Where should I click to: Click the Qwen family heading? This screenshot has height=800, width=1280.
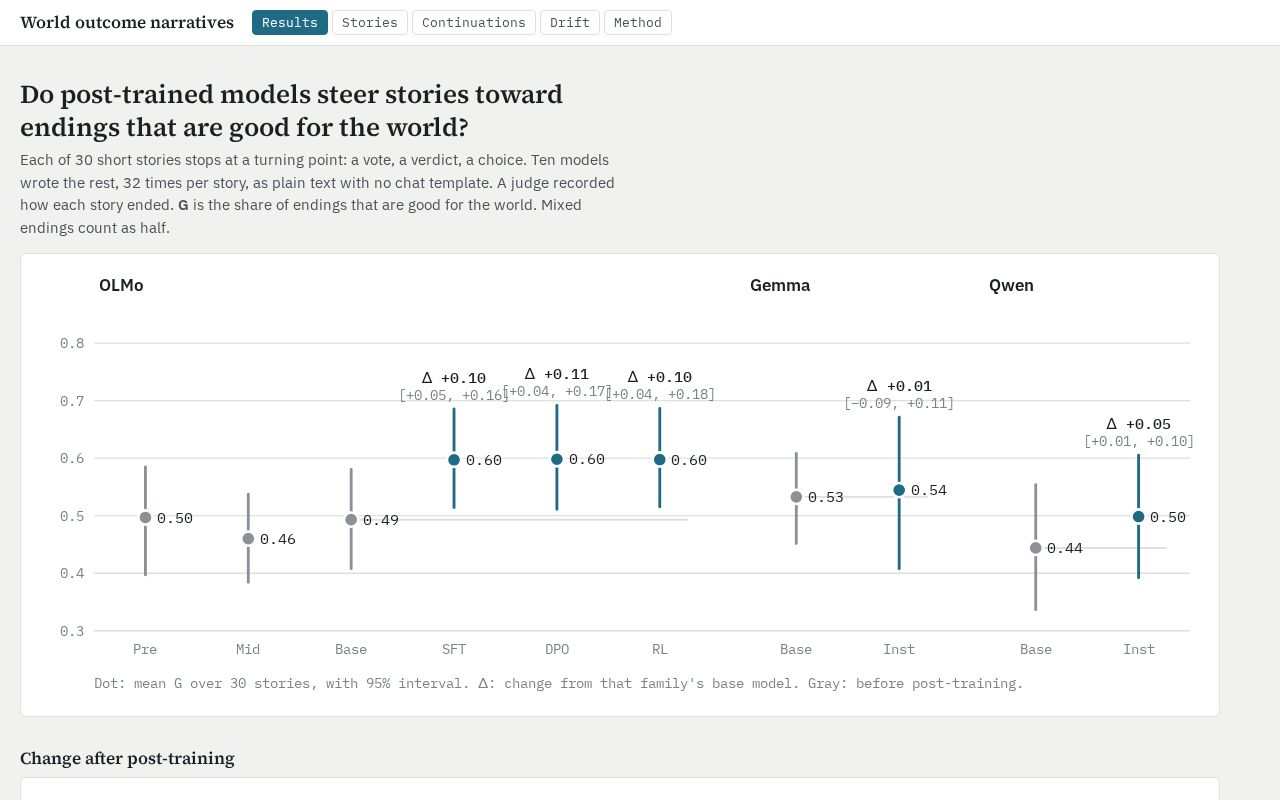click(x=1011, y=285)
